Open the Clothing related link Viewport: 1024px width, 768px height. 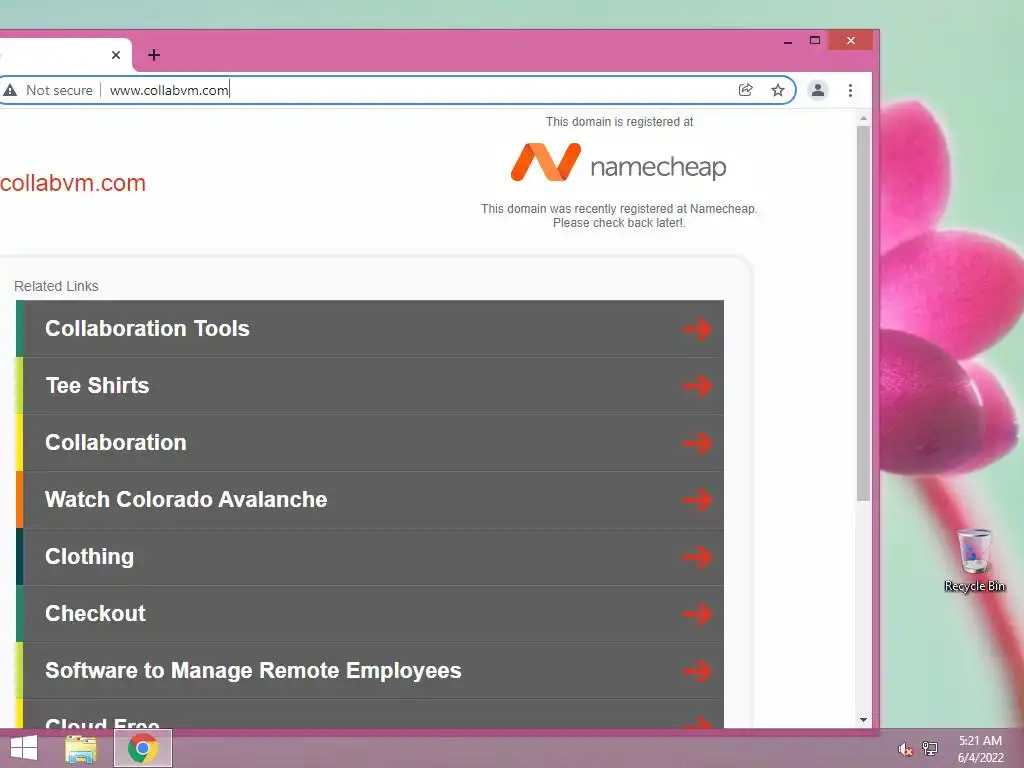[x=370, y=556]
